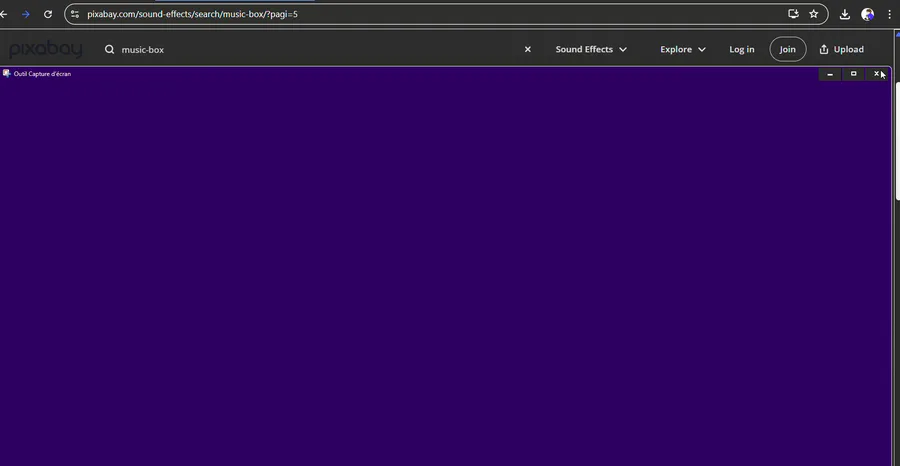This screenshot has height=466, width=900.
Task: Bookmark this page with the star
Action: (813, 14)
